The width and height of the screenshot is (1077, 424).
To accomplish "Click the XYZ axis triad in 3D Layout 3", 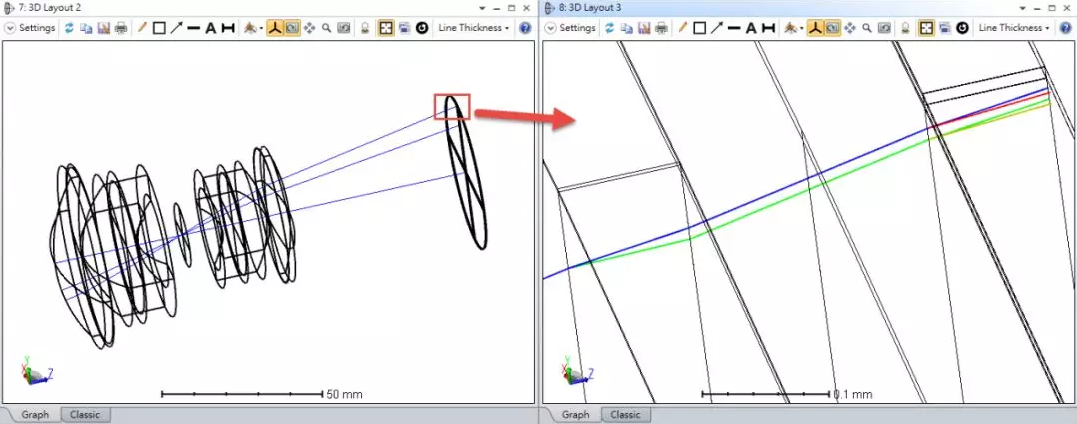I will pyautogui.click(x=578, y=370).
